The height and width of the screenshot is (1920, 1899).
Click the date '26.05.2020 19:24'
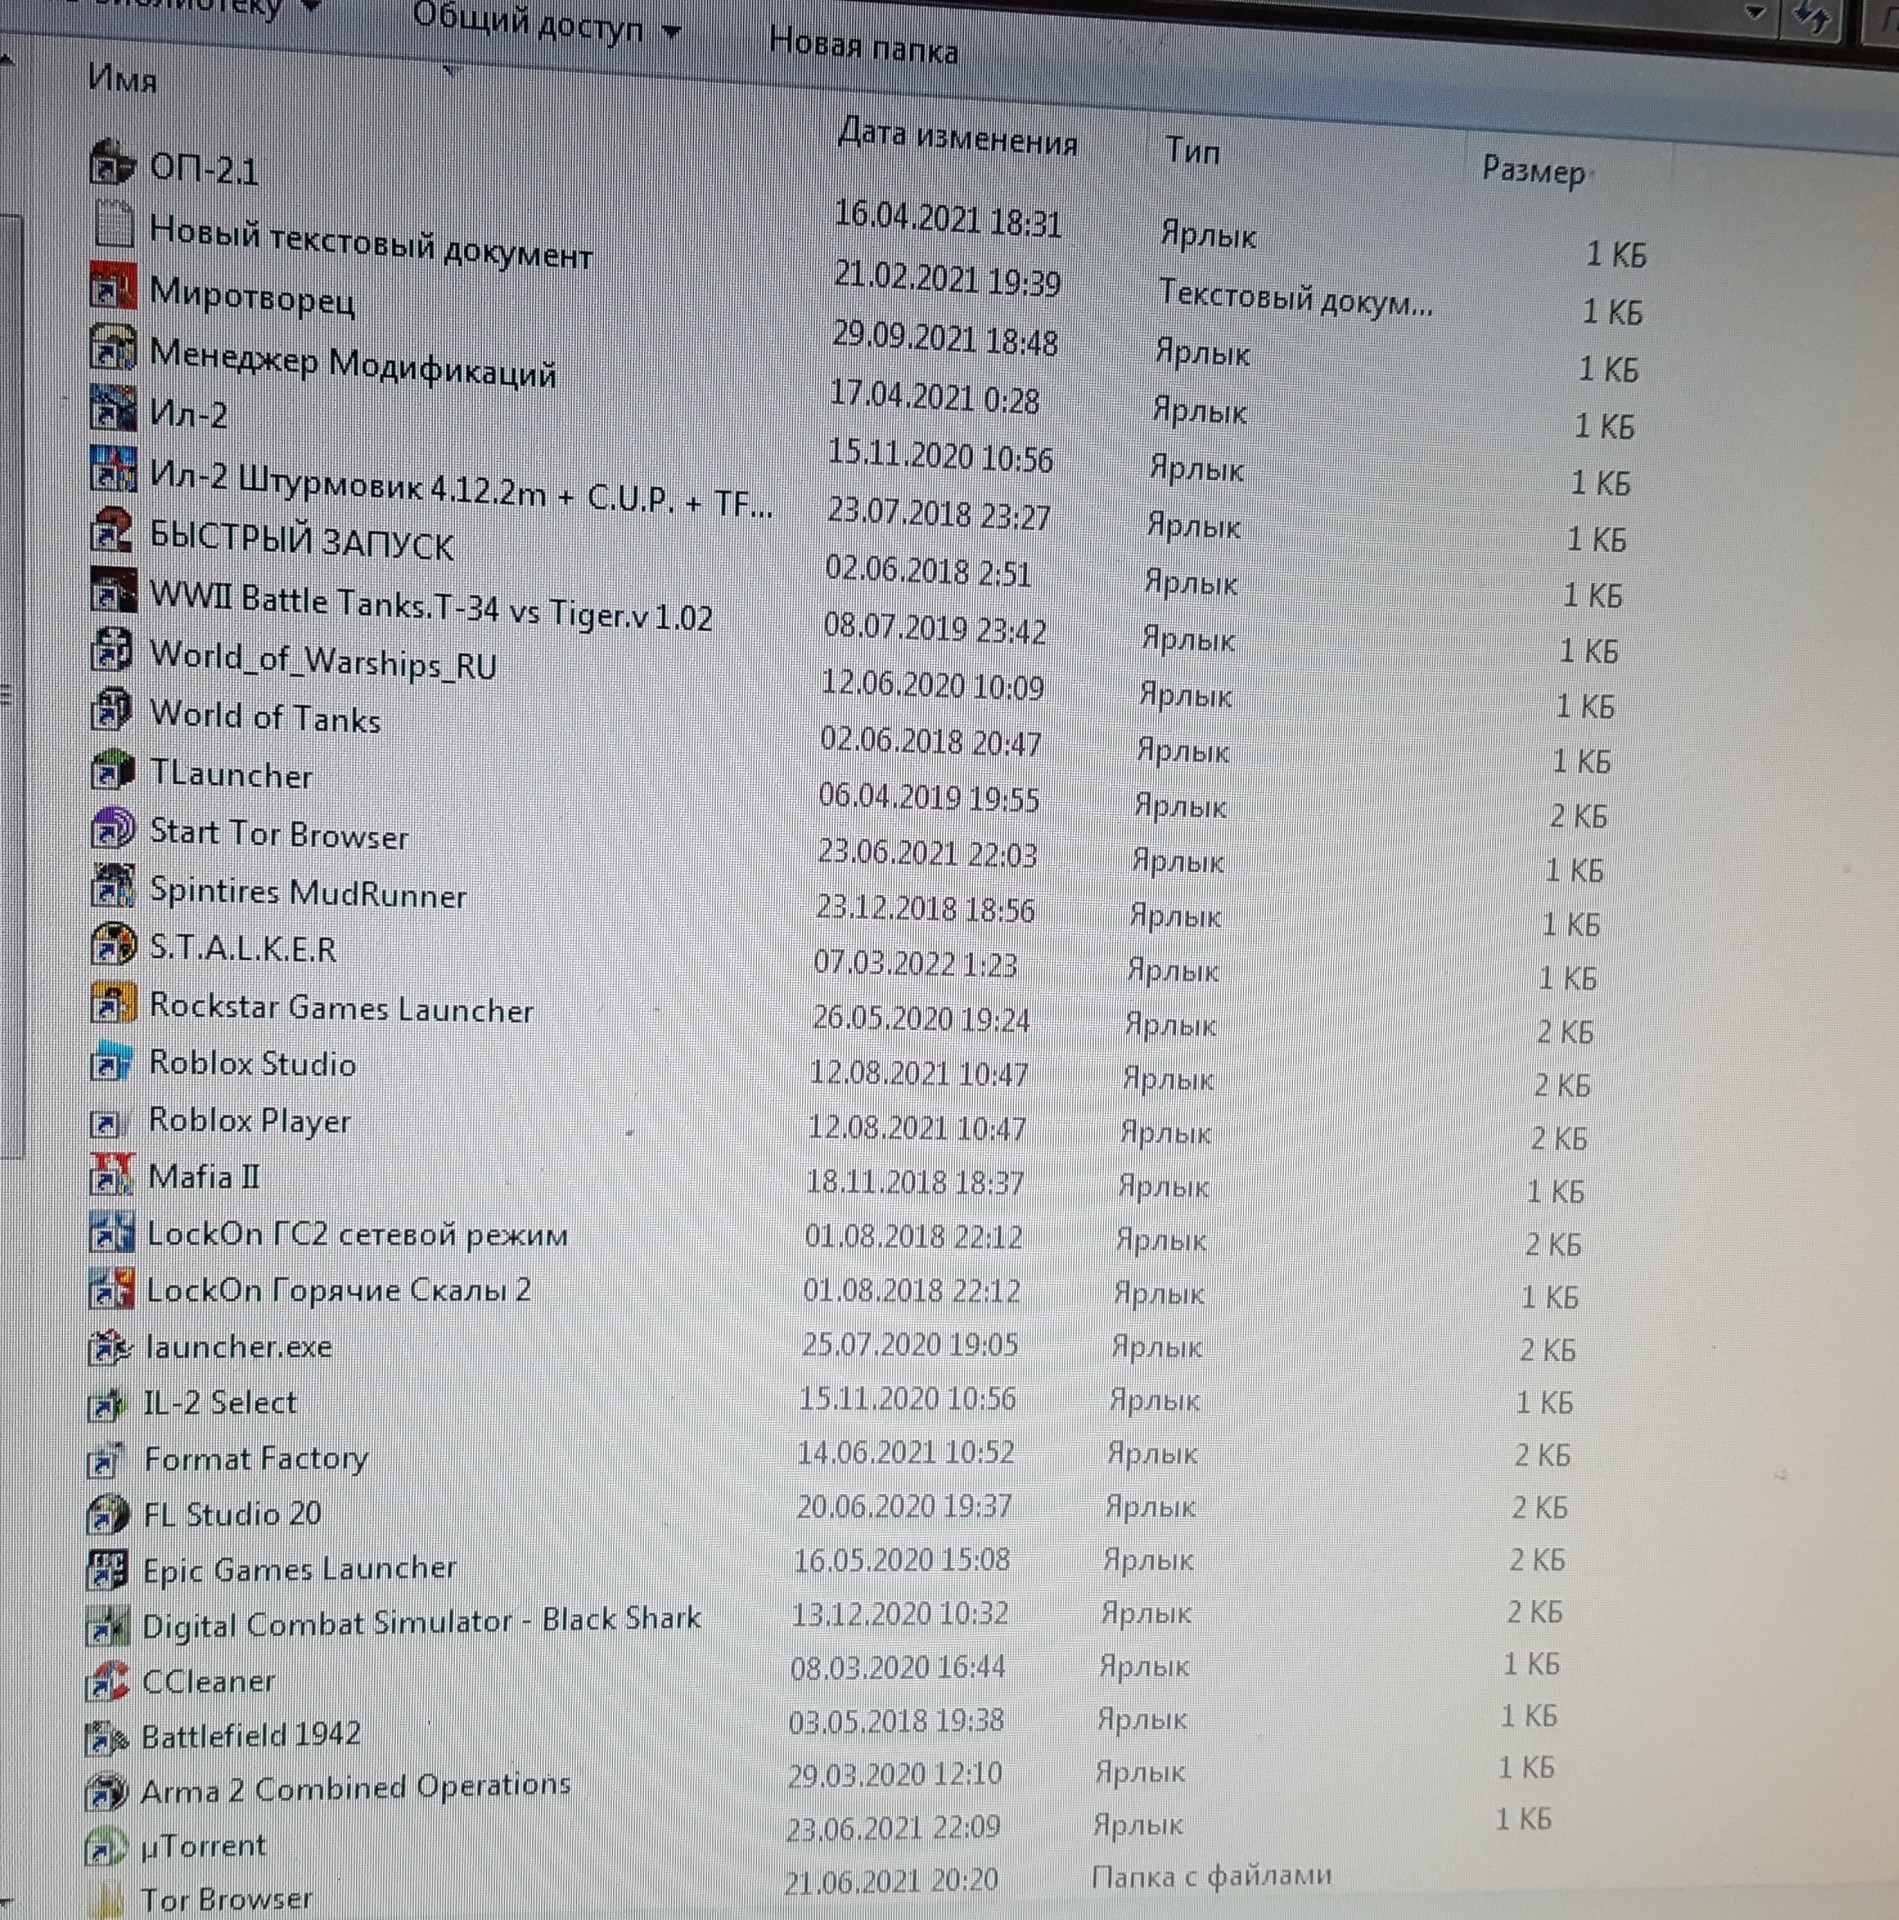pyautogui.click(x=920, y=1018)
